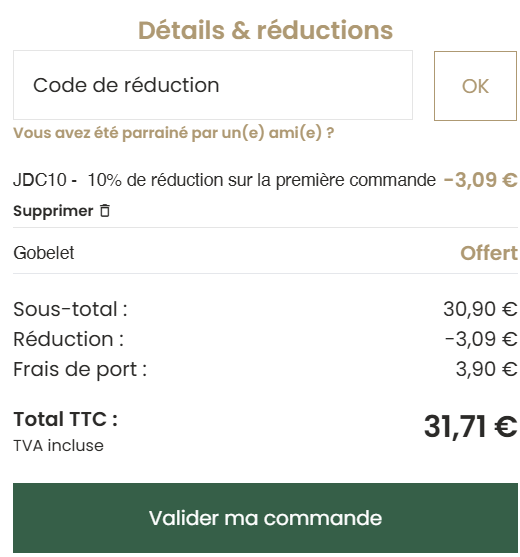Click the Sous-total label
520x557 pixels.
(x=70, y=309)
